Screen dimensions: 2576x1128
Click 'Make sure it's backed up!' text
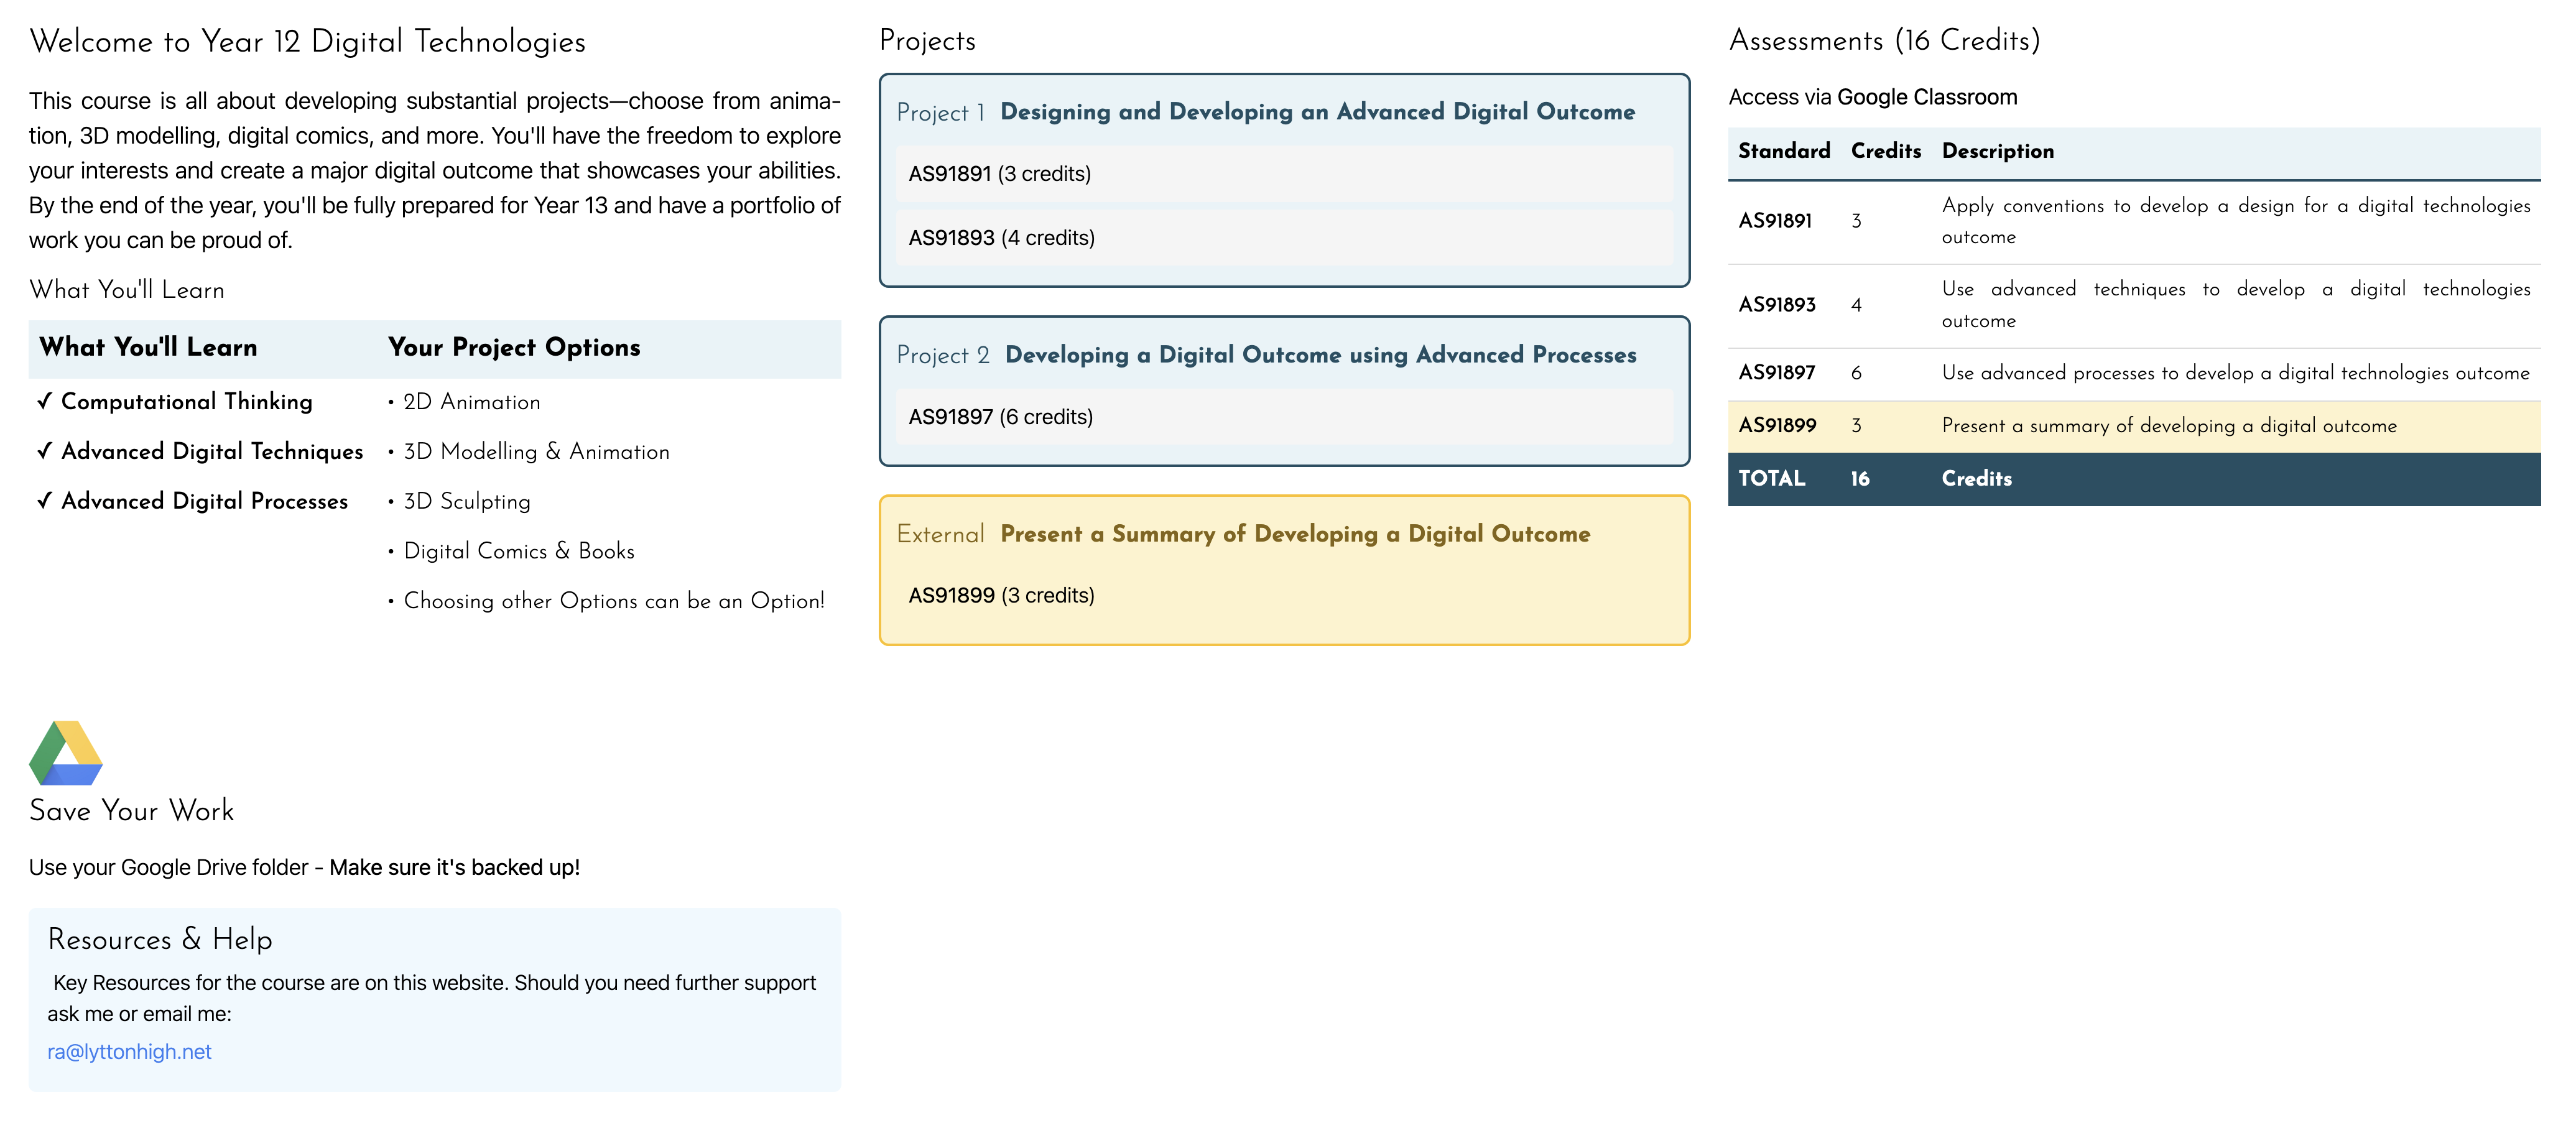pyautogui.click(x=454, y=867)
